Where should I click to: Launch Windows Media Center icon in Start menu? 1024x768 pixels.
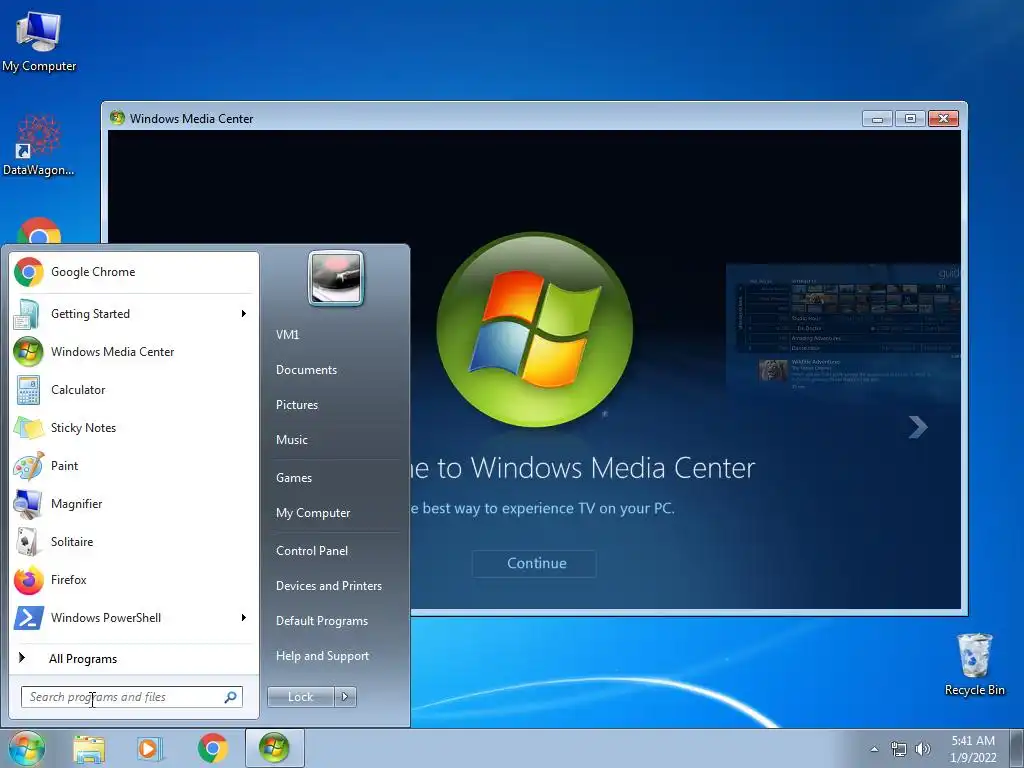coord(28,352)
